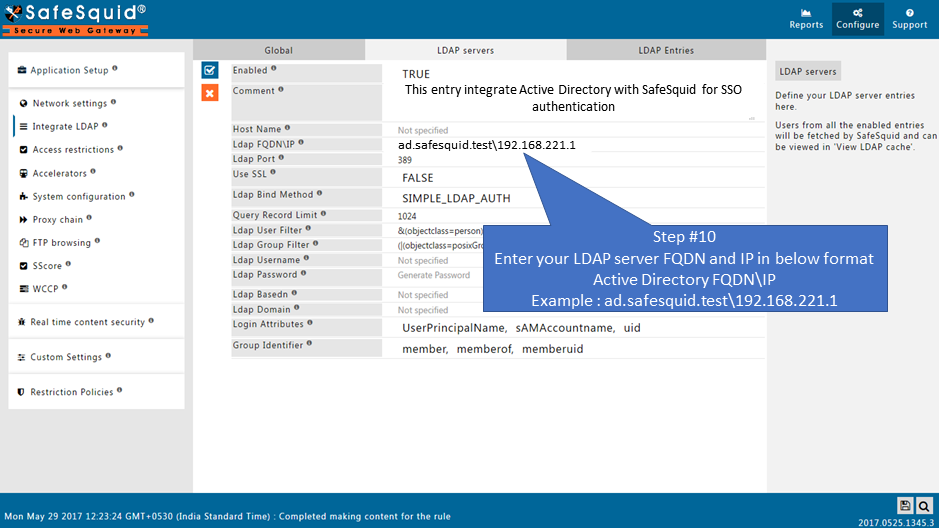Click the WCCP icon

tap(23, 289)
